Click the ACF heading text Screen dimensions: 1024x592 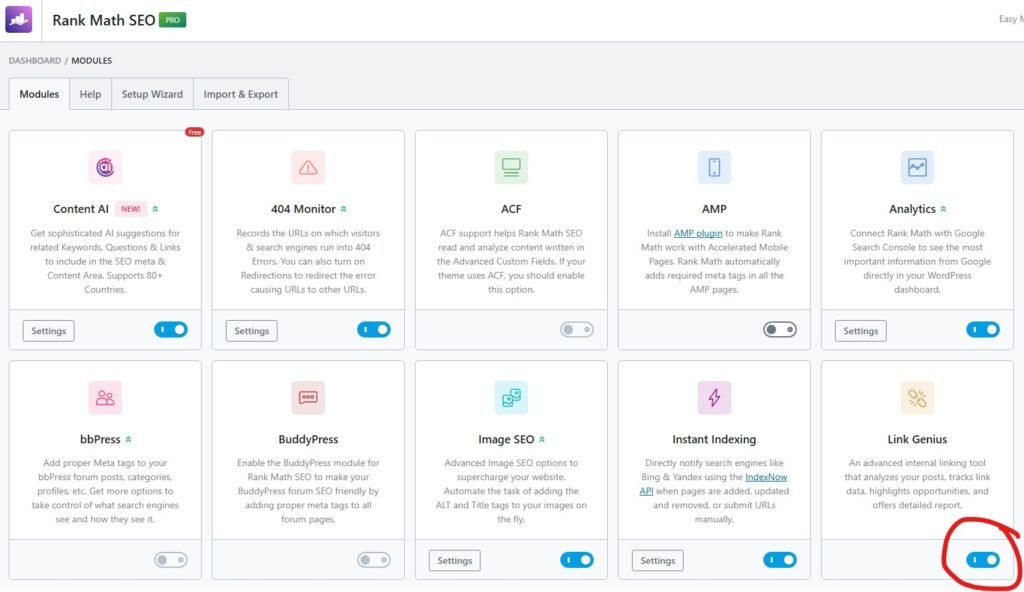[x=511, y=209]
